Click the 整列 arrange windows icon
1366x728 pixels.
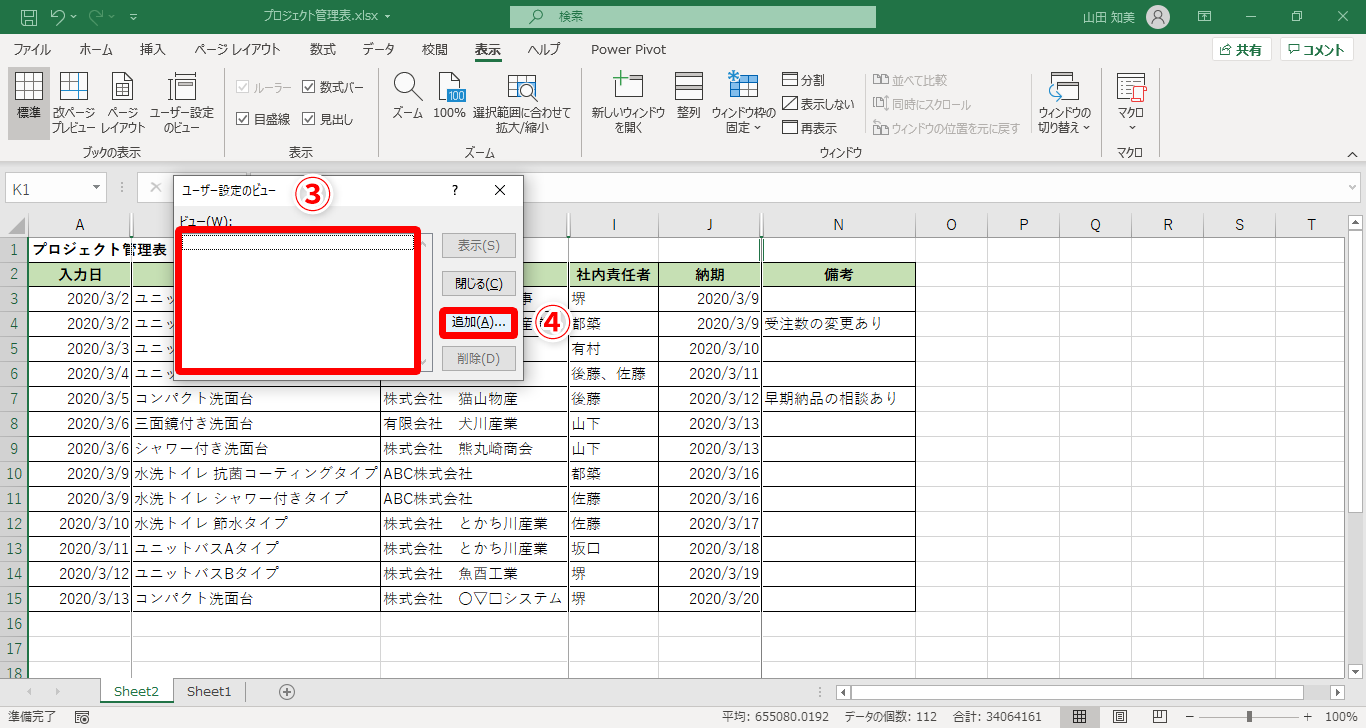(x=689, y=97)
